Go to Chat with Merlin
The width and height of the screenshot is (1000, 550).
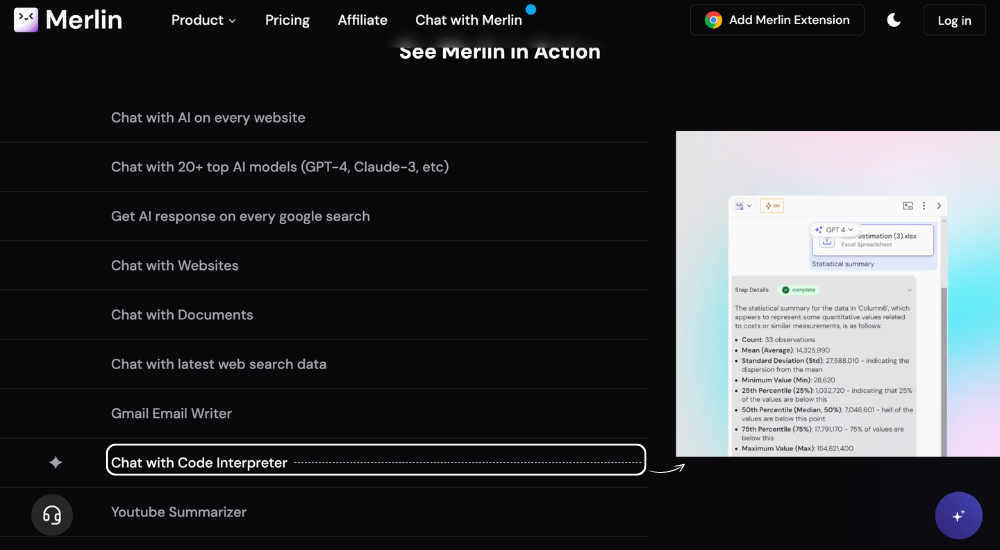pos(468,20)
